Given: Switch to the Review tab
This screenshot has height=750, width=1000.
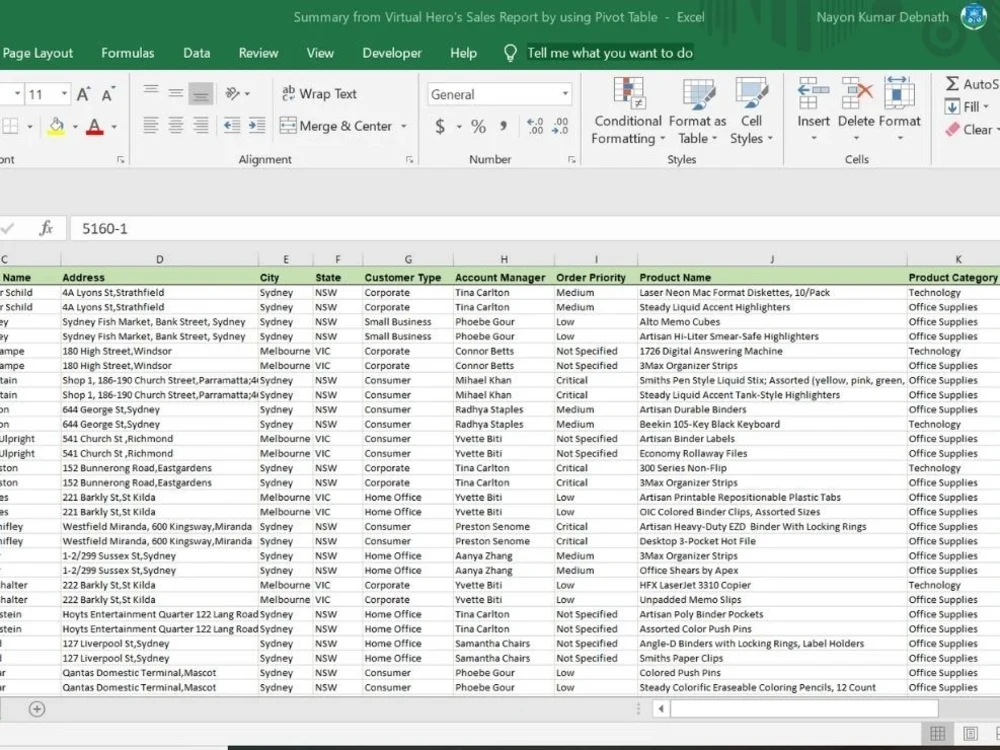Looking at the screenshot, I should point(258,53).
